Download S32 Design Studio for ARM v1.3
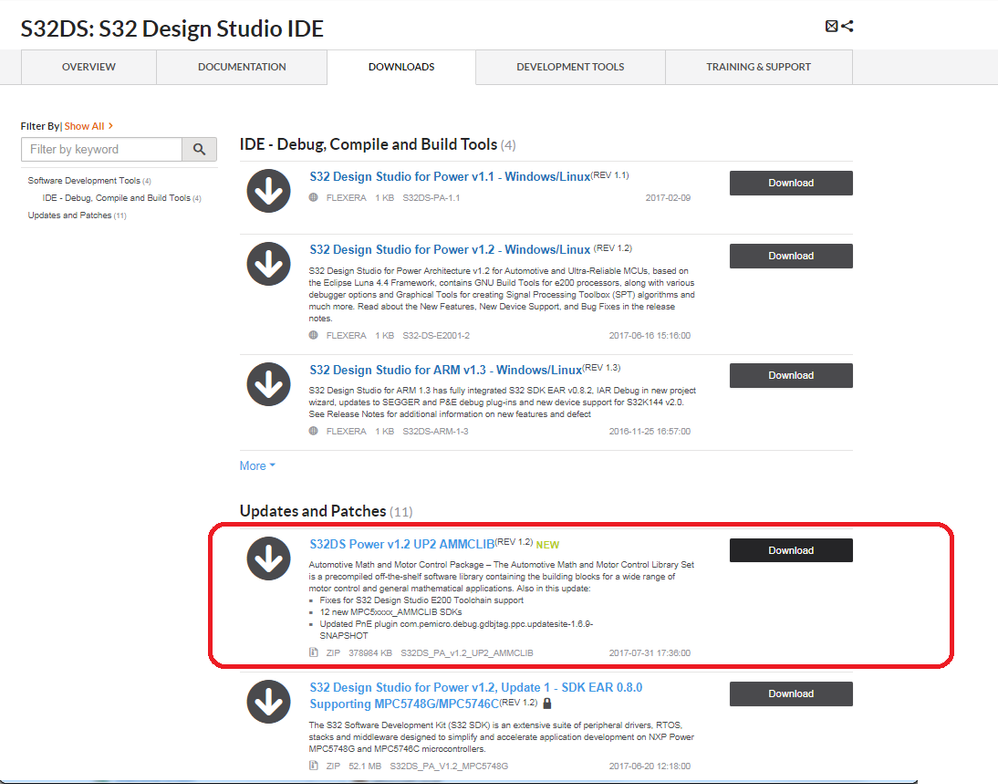This screenshot has height=784, width=998. pyautogui.click(x=791, y=375)
